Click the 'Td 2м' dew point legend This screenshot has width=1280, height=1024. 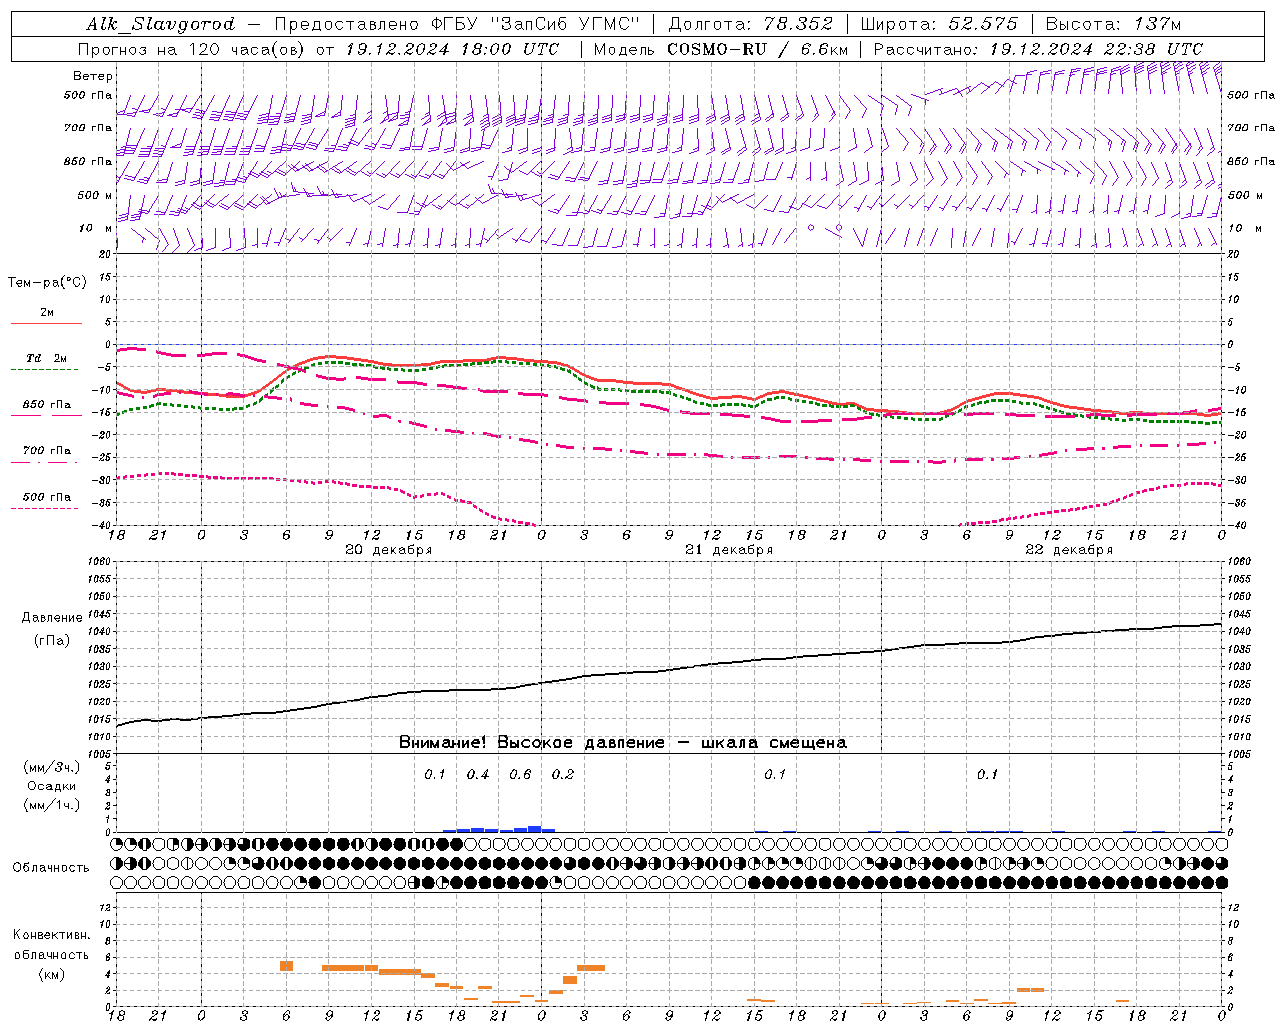[x=47, y=358]
